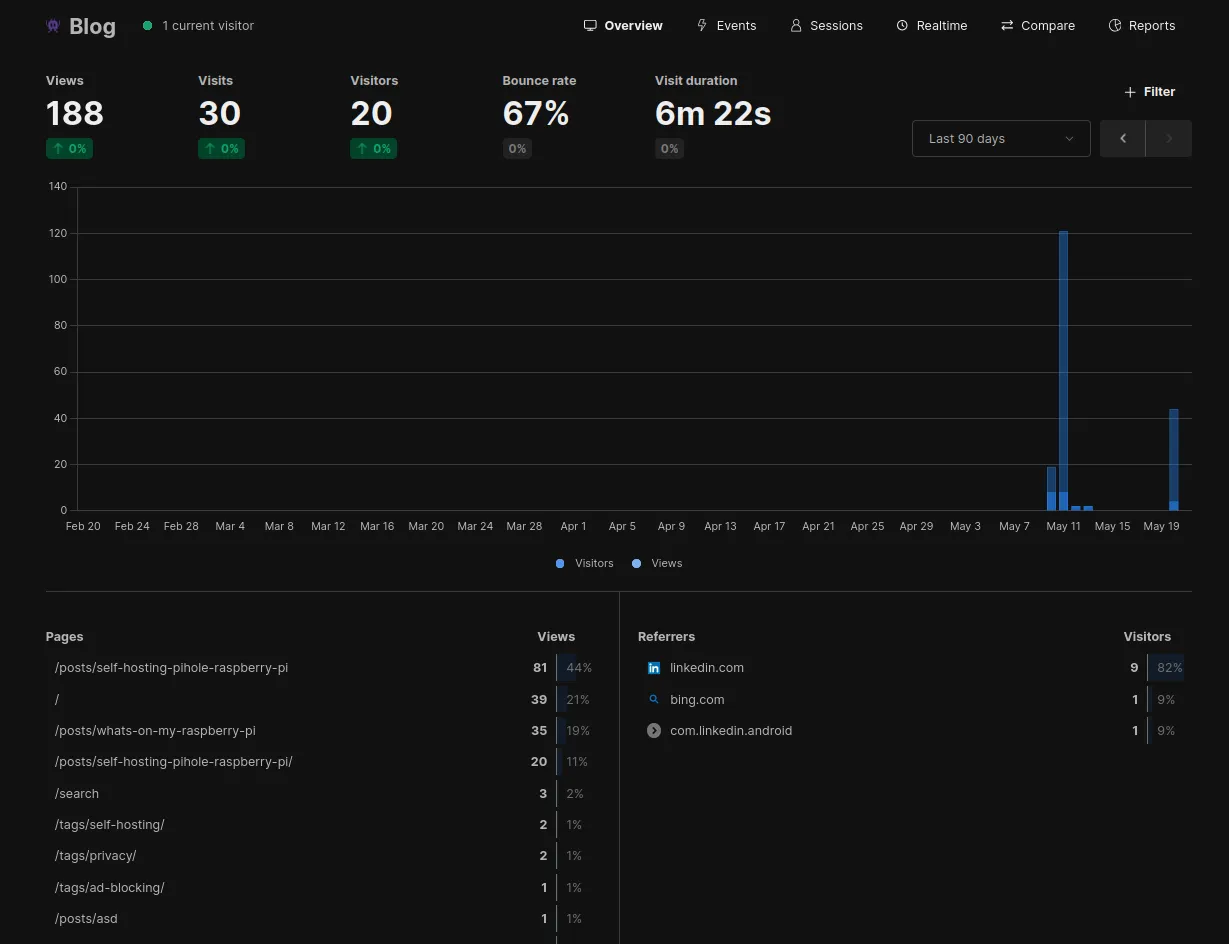Click the Blog site title

93,27
